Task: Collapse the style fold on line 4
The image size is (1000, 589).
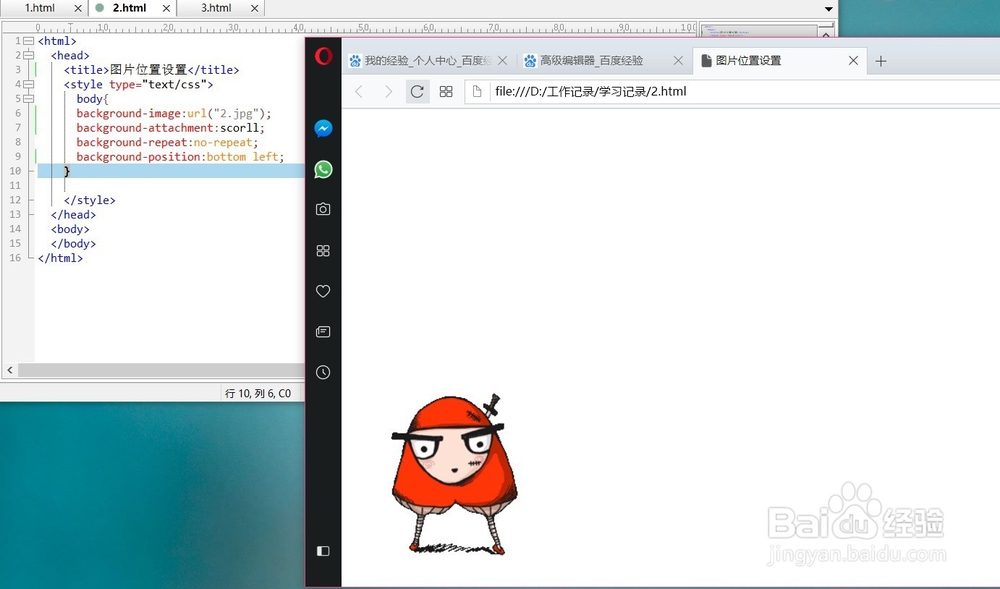Action: pyautogui.click(x=29, y=84)
